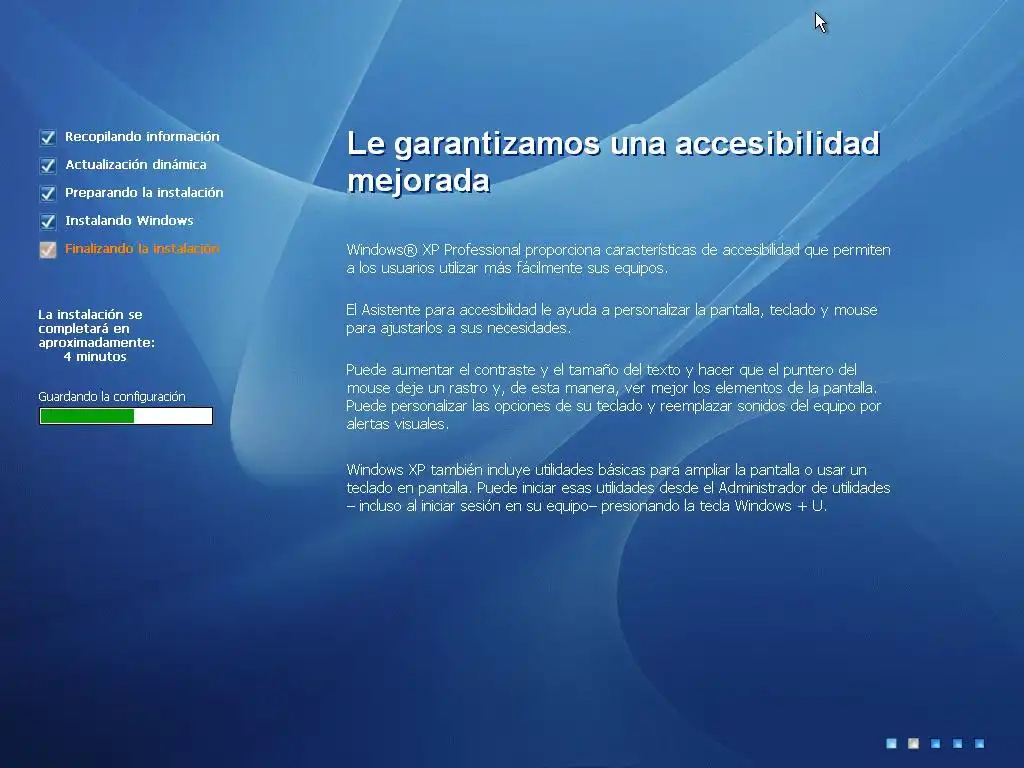Select the Actualización dinámica step label

[136, 165]
